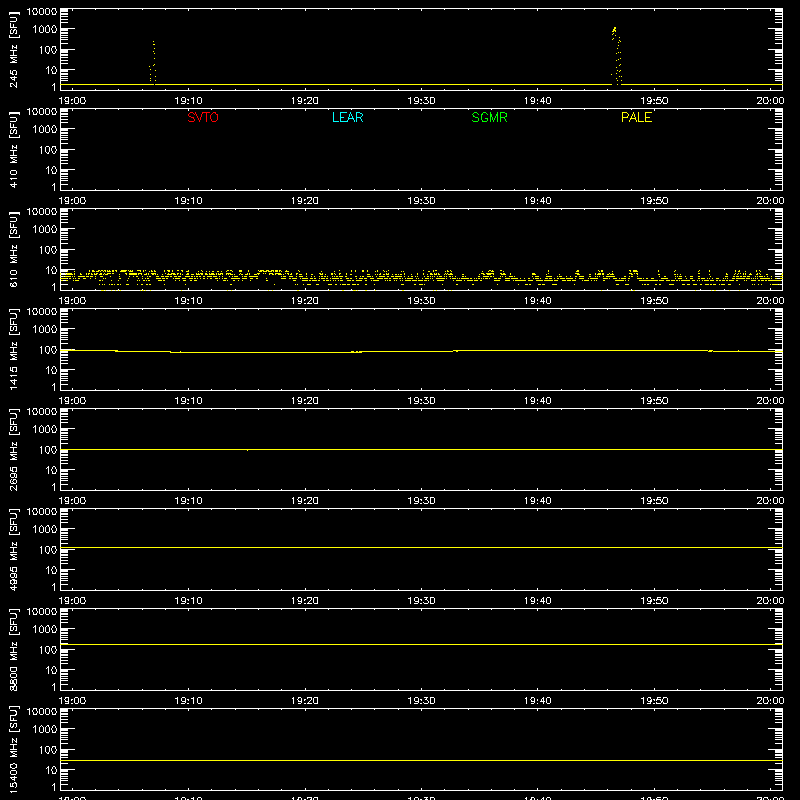Select the 610 MHz [SFU] axis title
Image resolution: width=800 pixels, height=800 pixels.
tap(14, 249)
